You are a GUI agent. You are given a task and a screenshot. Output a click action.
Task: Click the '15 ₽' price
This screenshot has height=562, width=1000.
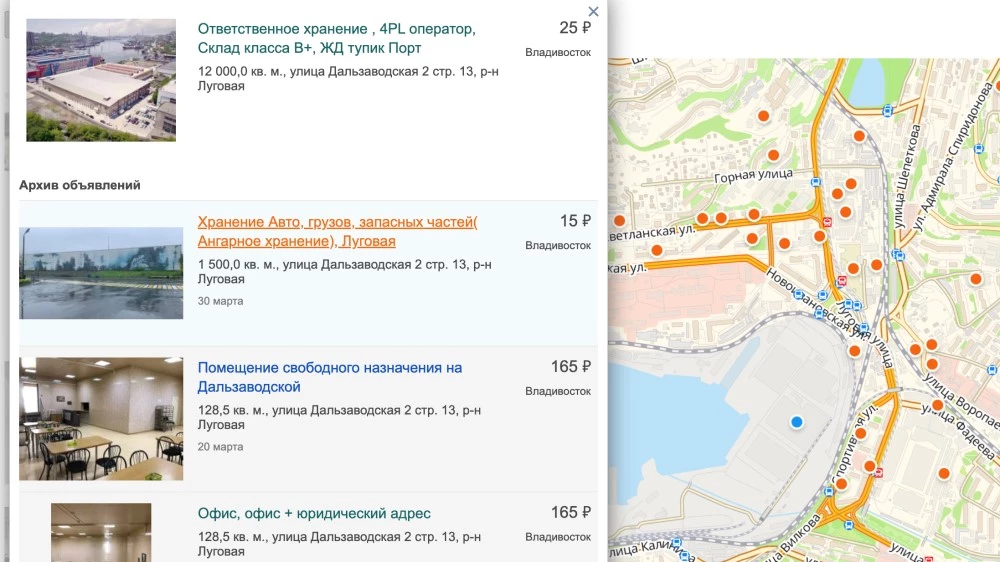point(575,221)
